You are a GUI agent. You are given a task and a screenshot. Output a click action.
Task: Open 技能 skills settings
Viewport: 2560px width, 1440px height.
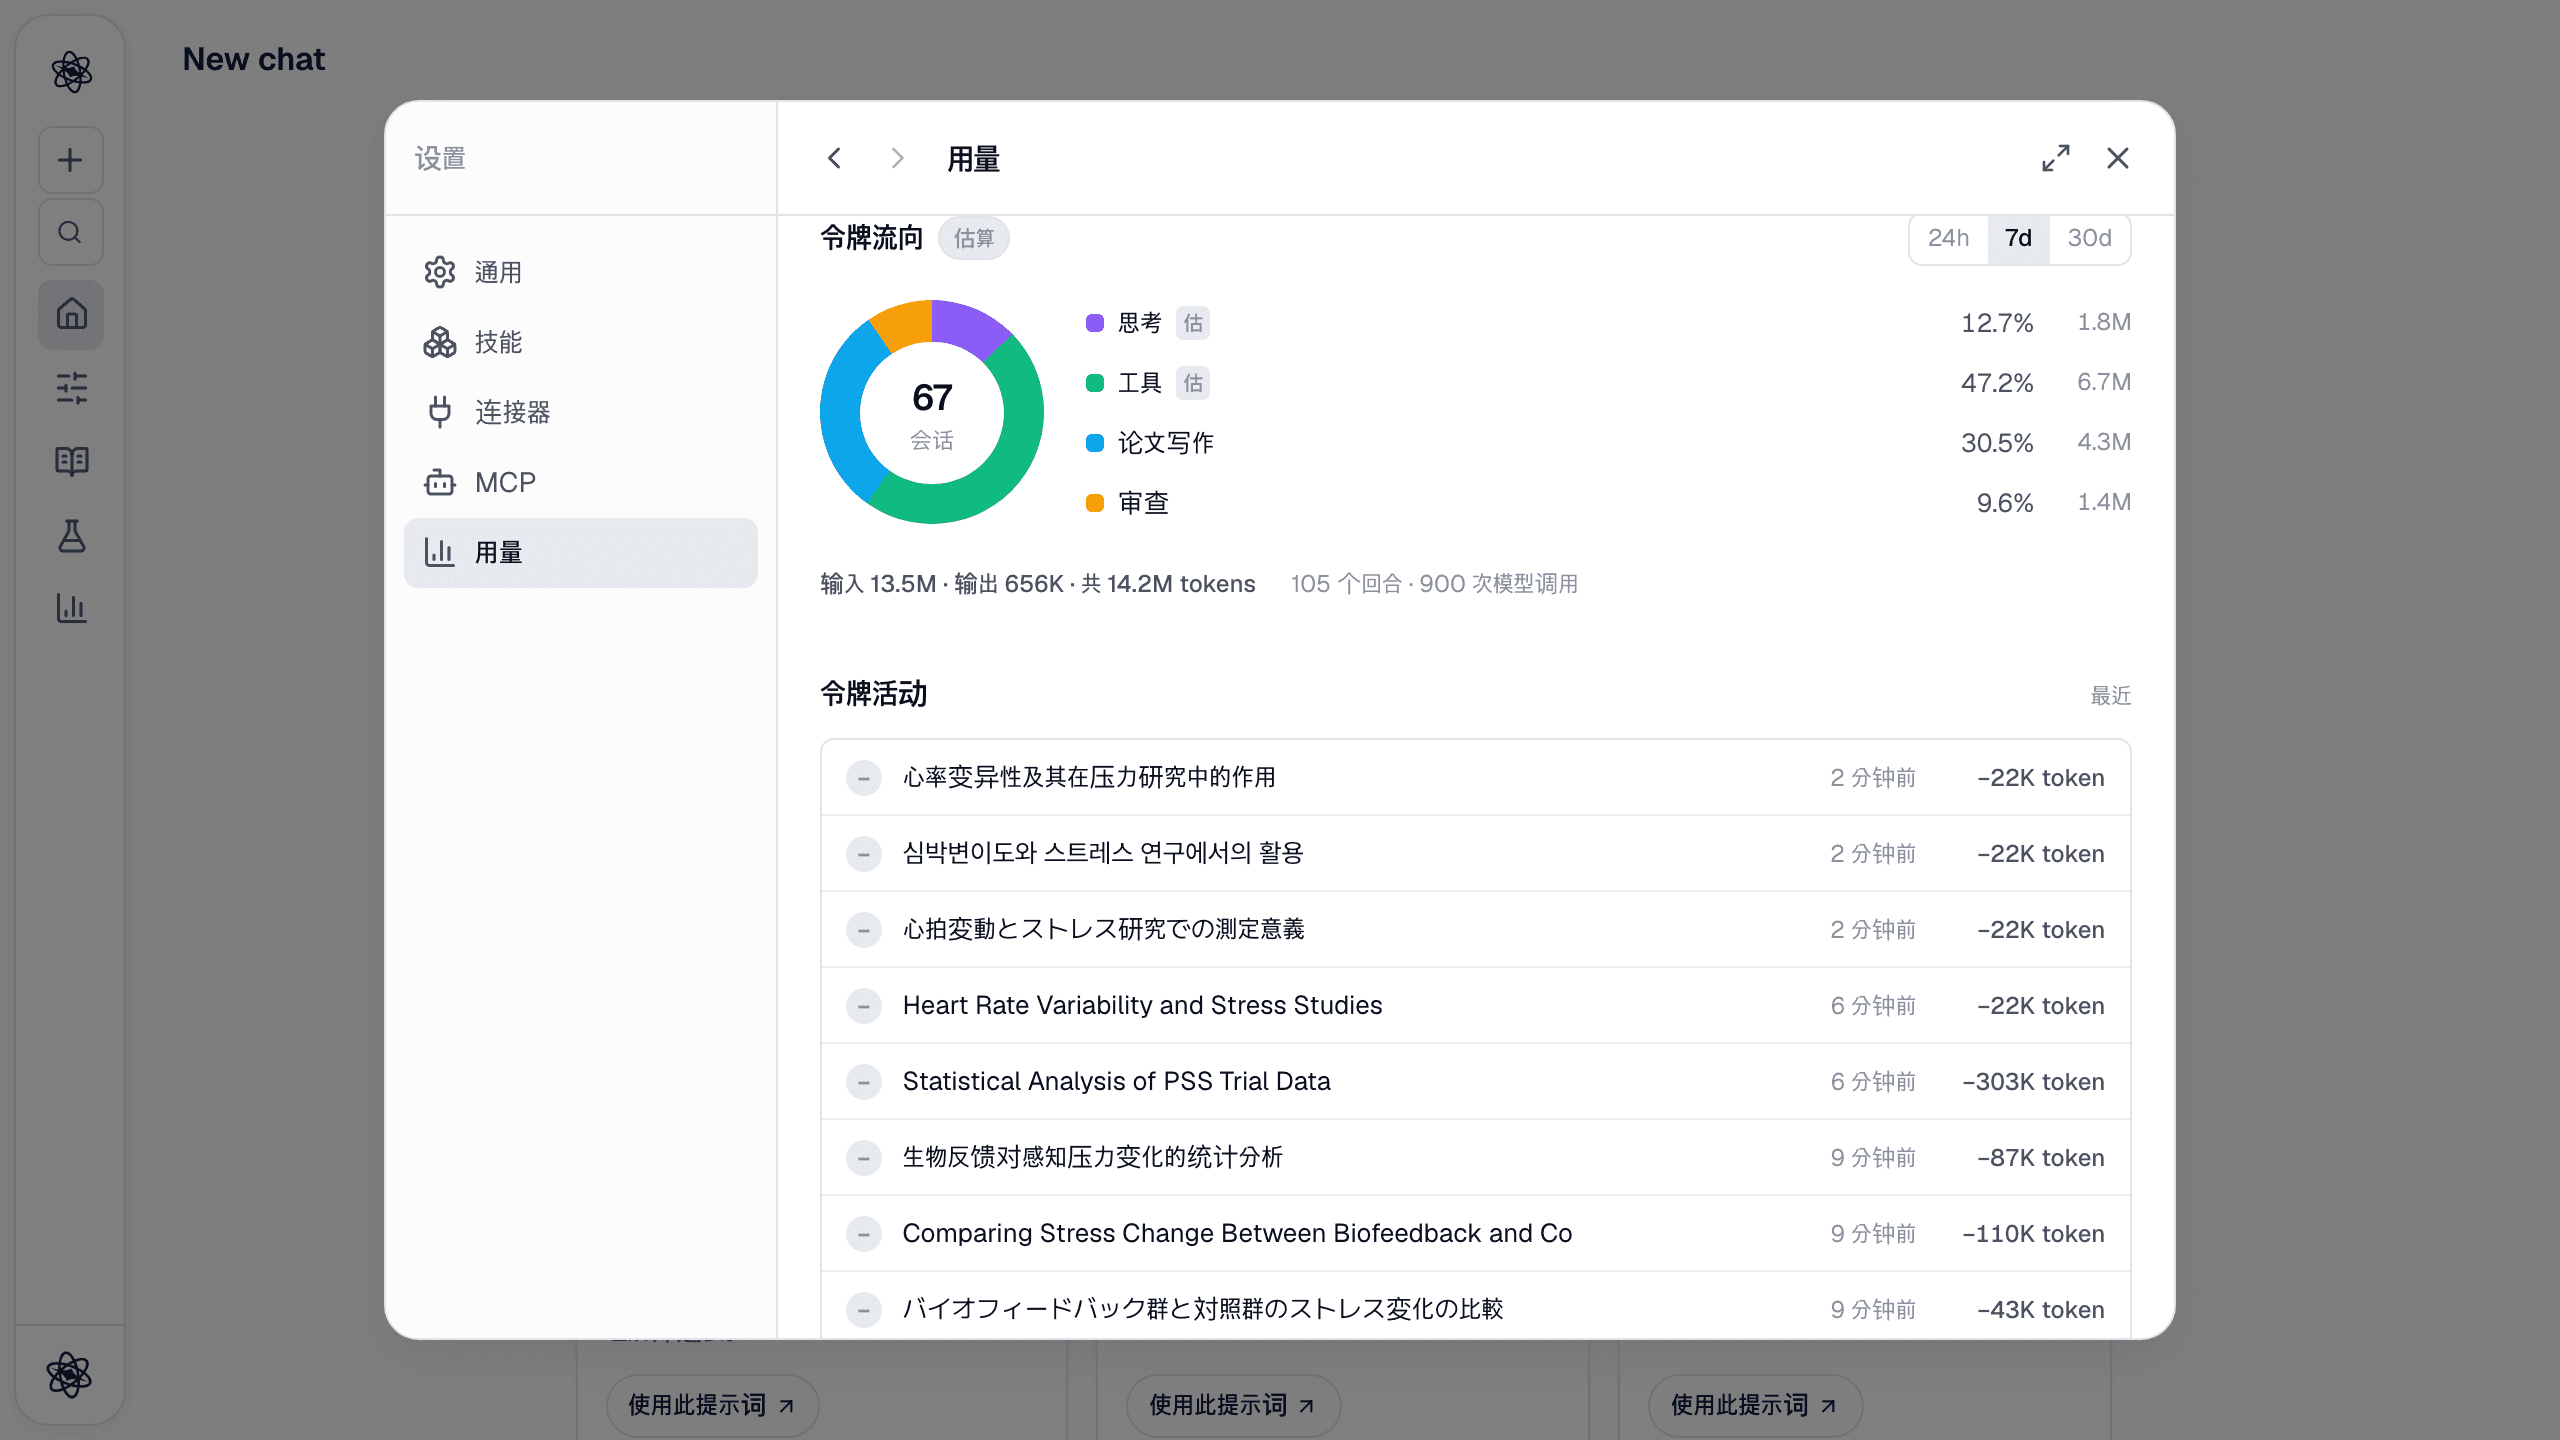pyautogui.click(x=581, y=343)
